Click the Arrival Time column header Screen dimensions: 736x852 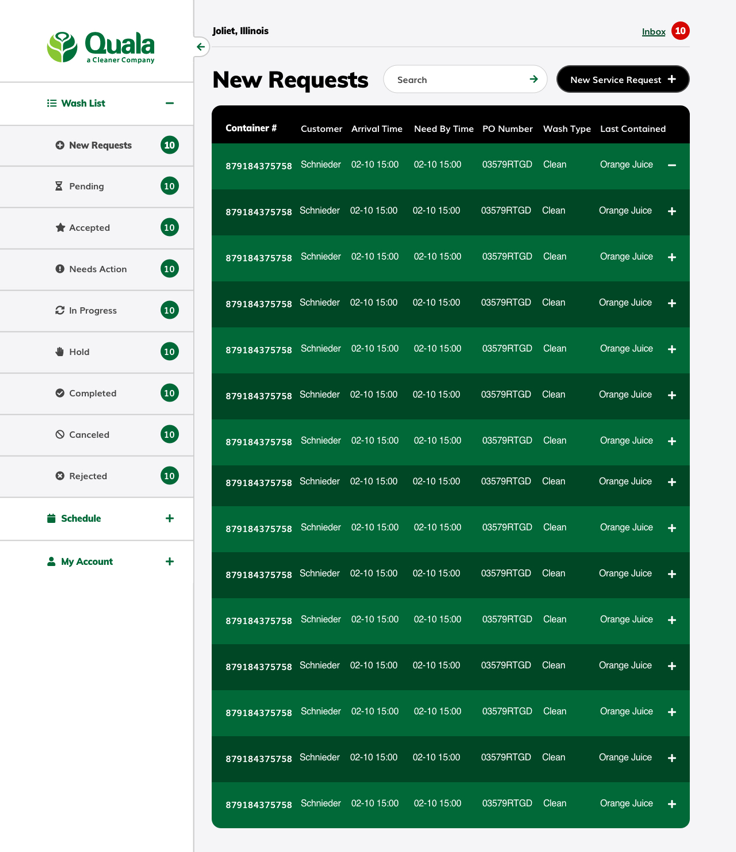(x=376, y=129)
